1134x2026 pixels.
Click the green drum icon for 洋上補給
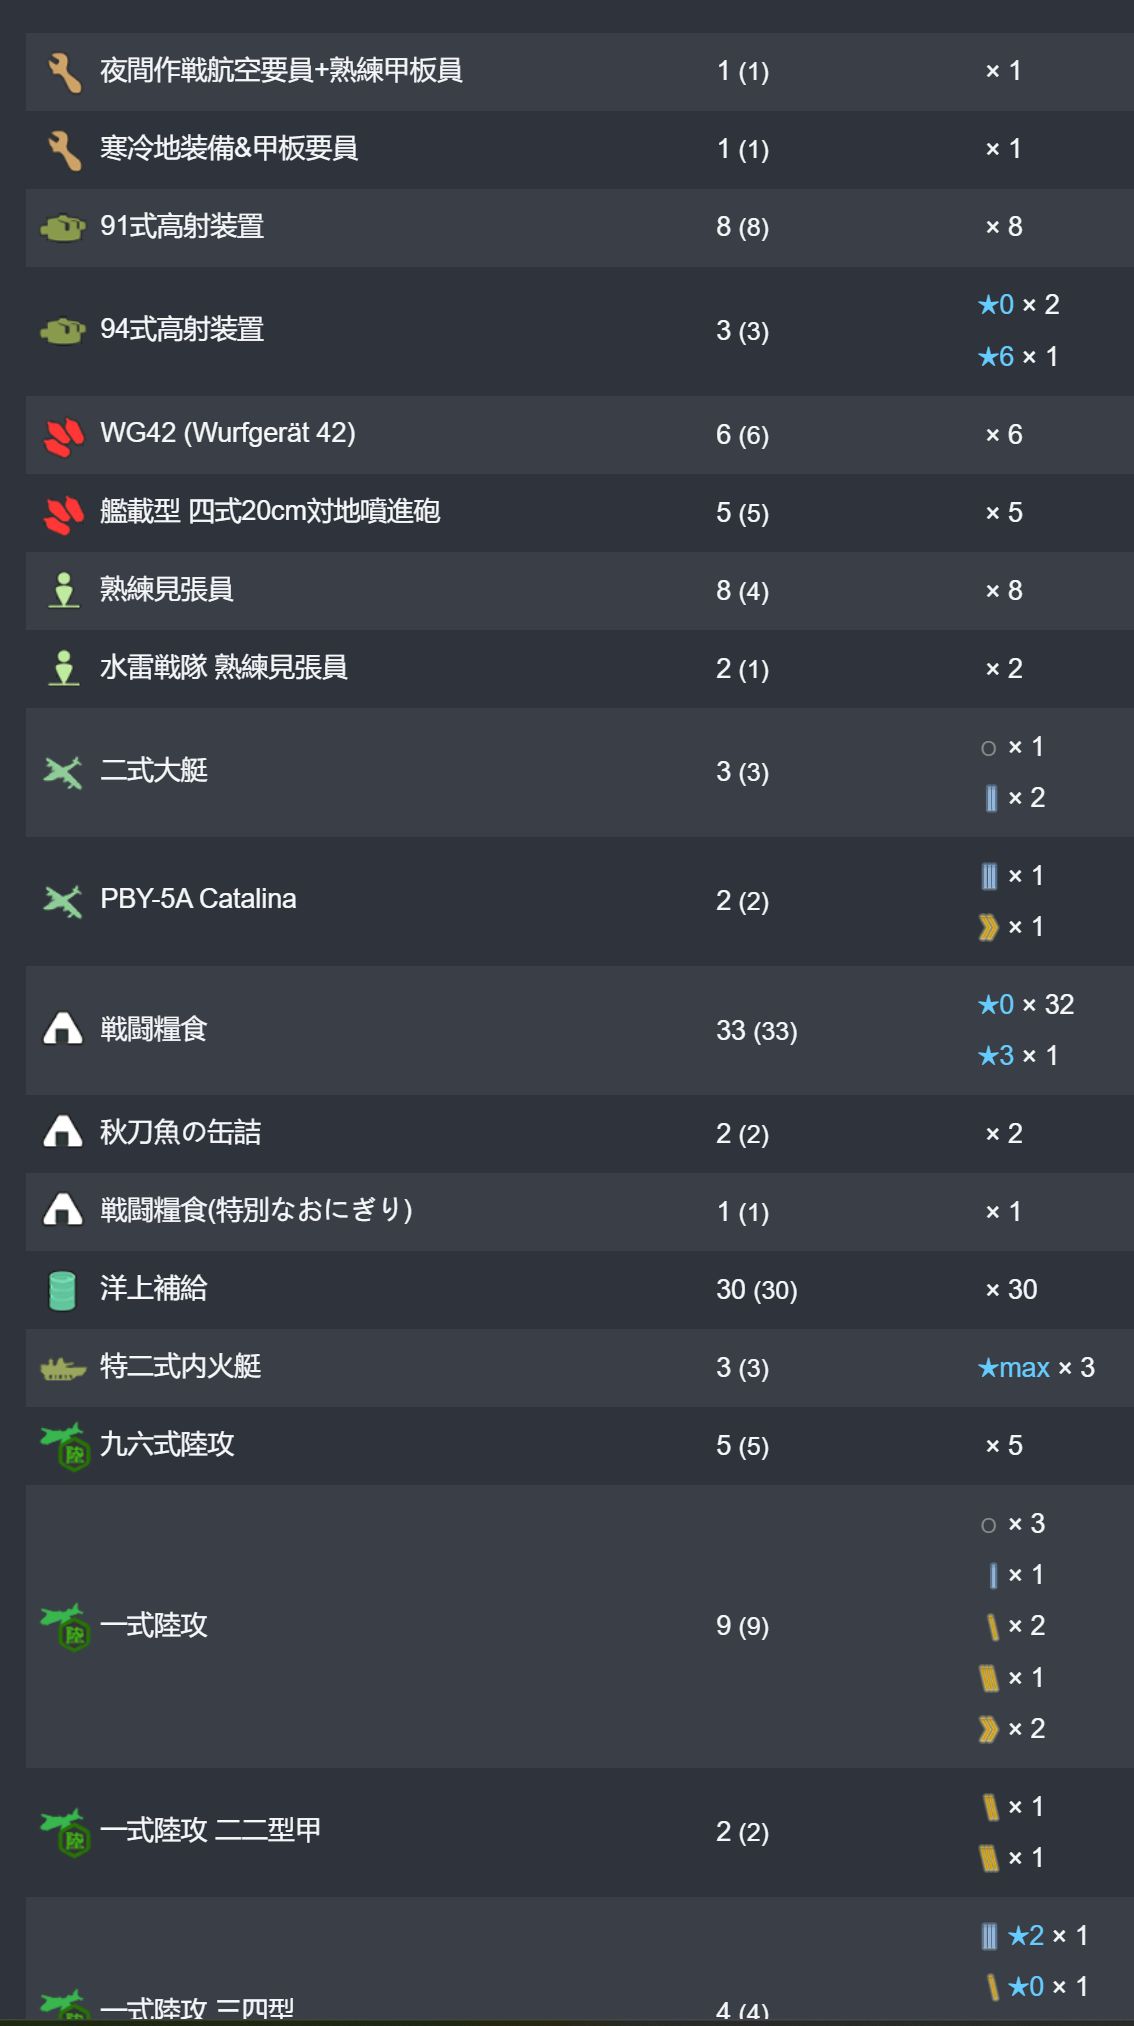pyautogui.click(x=62, y=1290)
